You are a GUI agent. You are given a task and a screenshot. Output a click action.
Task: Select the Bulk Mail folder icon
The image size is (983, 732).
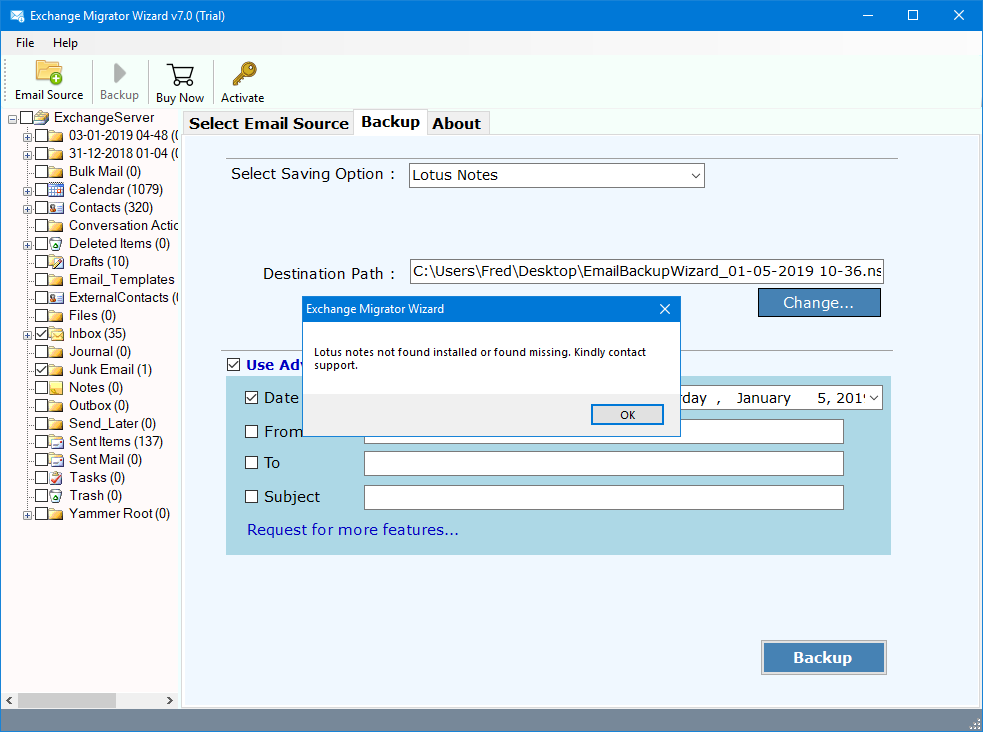pyautogui.click(x=56, y=172)
